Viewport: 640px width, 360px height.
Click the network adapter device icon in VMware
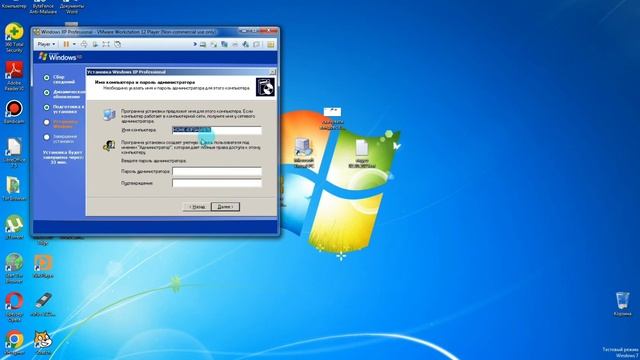(x=224, y=44)
